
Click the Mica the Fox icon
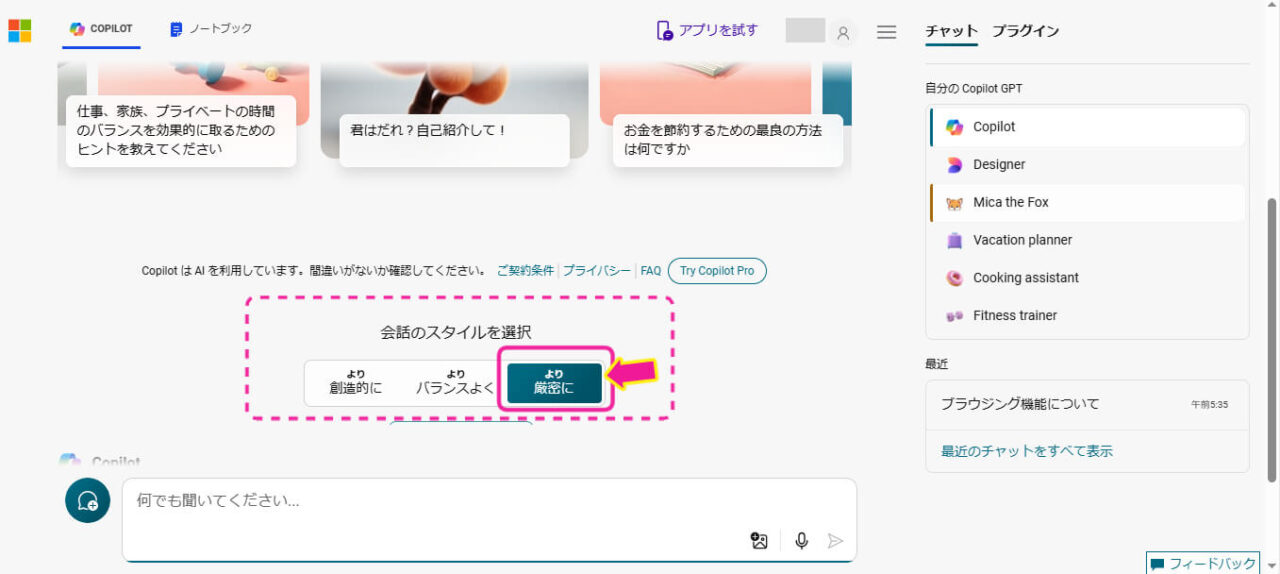954,202
